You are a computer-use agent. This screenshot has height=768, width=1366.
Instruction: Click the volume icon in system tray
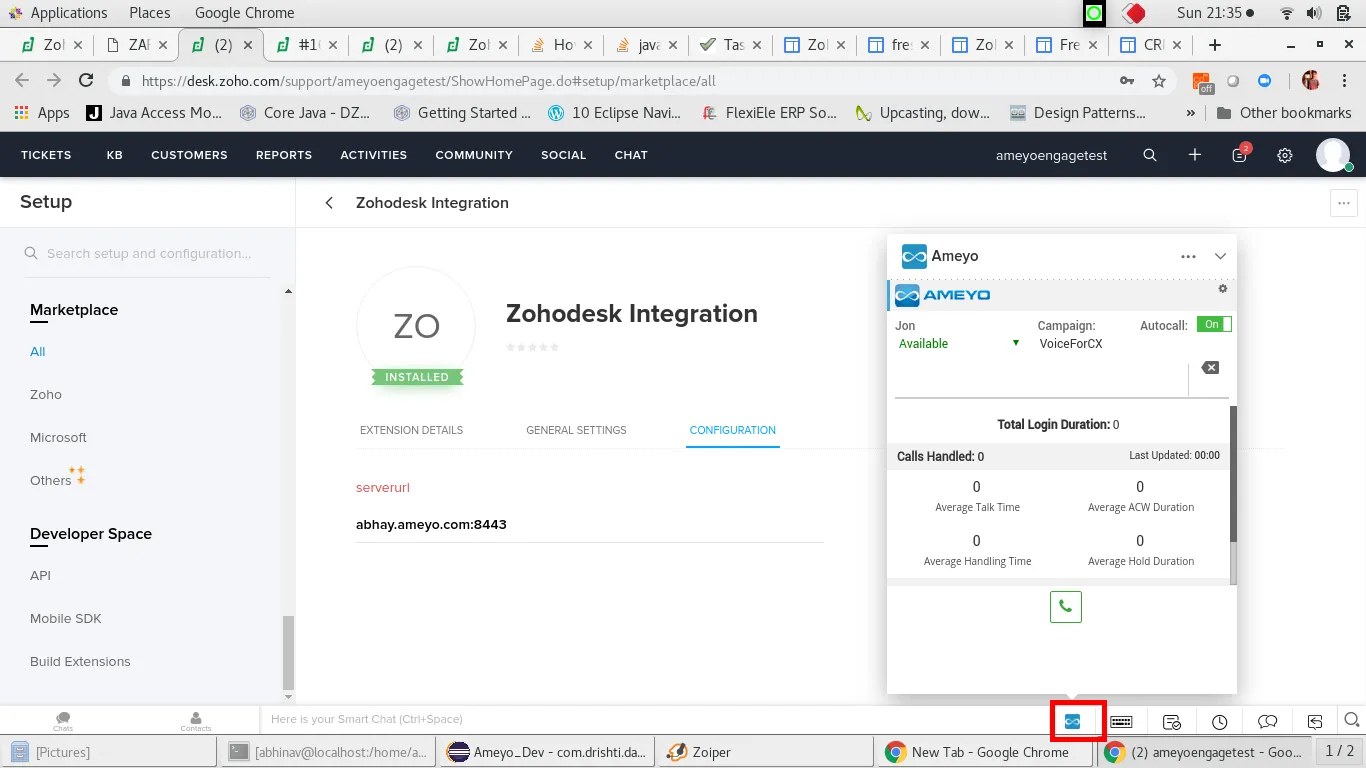(x=1314, y=13)
